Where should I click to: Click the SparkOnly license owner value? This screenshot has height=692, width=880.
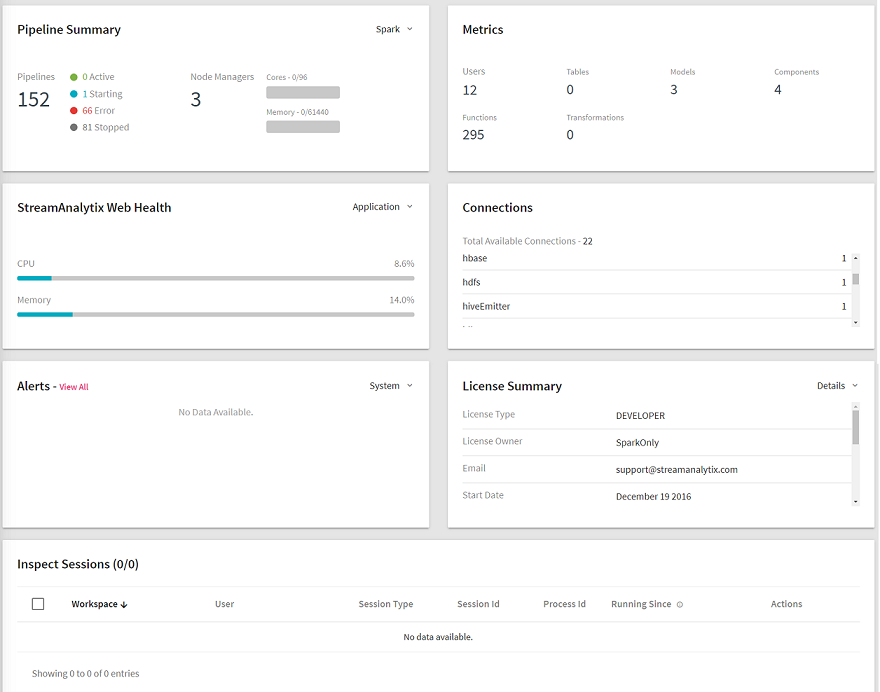click(x=638, y=443)
